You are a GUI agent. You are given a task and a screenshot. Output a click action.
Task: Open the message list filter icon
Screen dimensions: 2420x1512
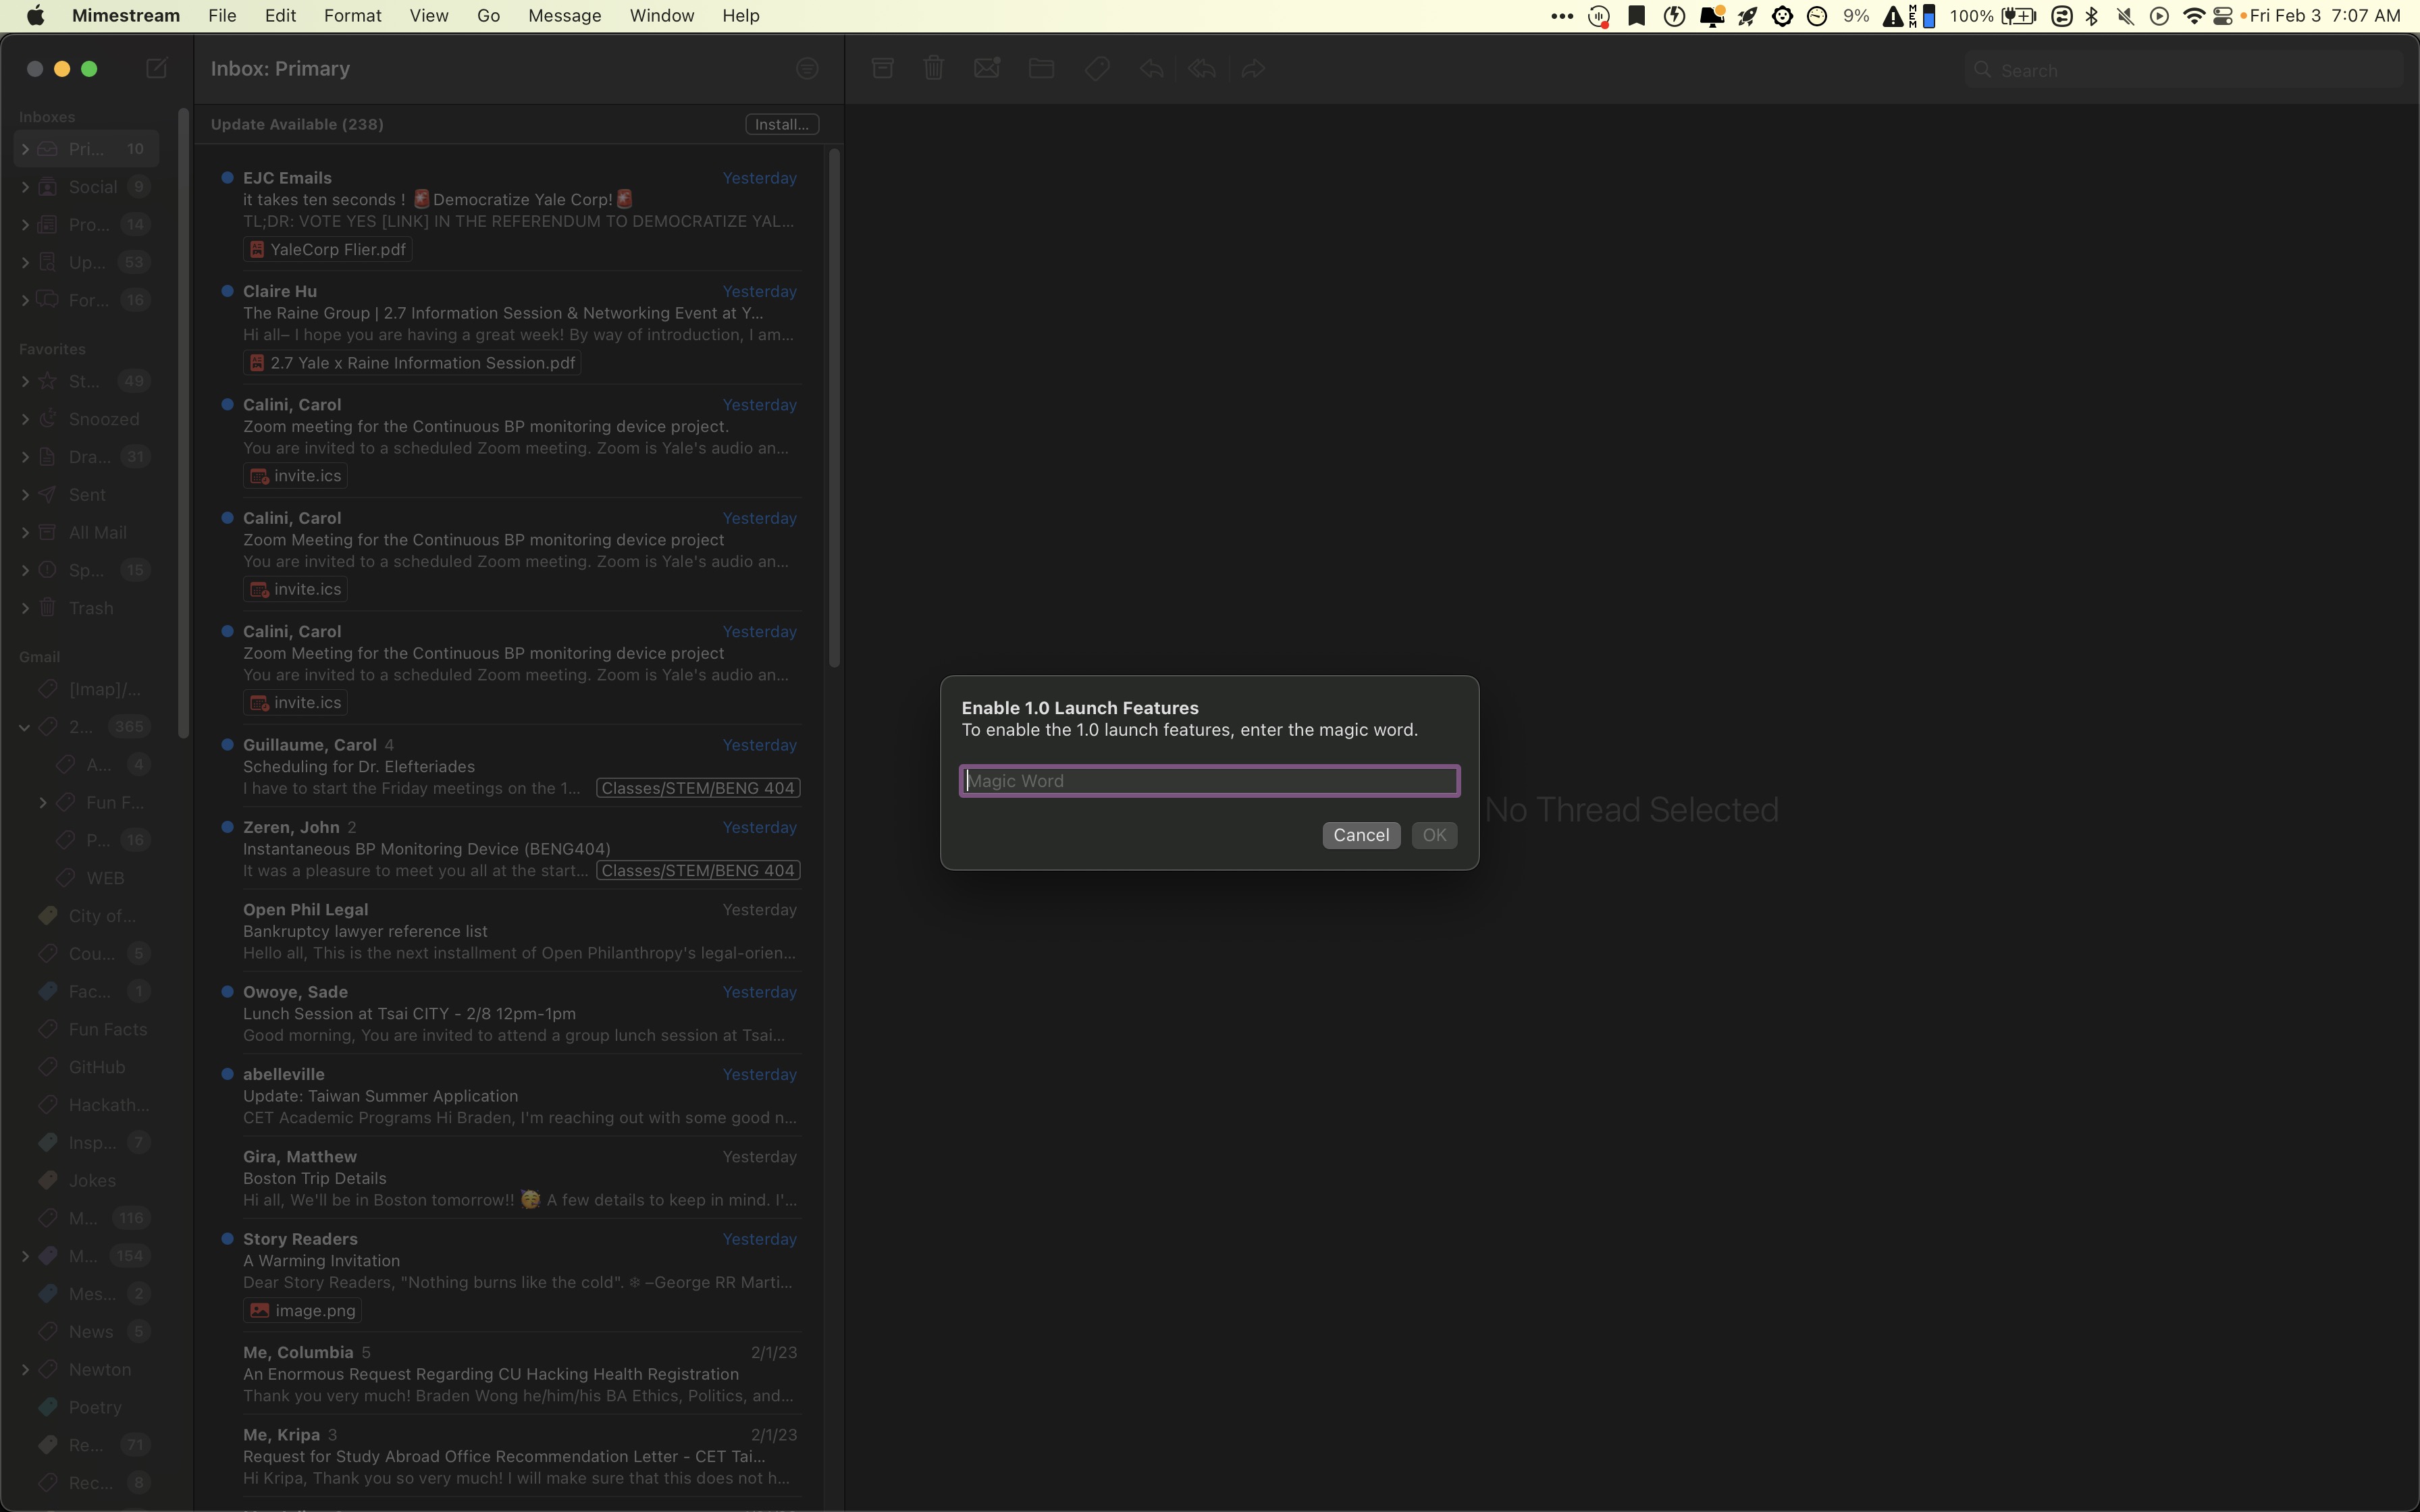(807, 69)
